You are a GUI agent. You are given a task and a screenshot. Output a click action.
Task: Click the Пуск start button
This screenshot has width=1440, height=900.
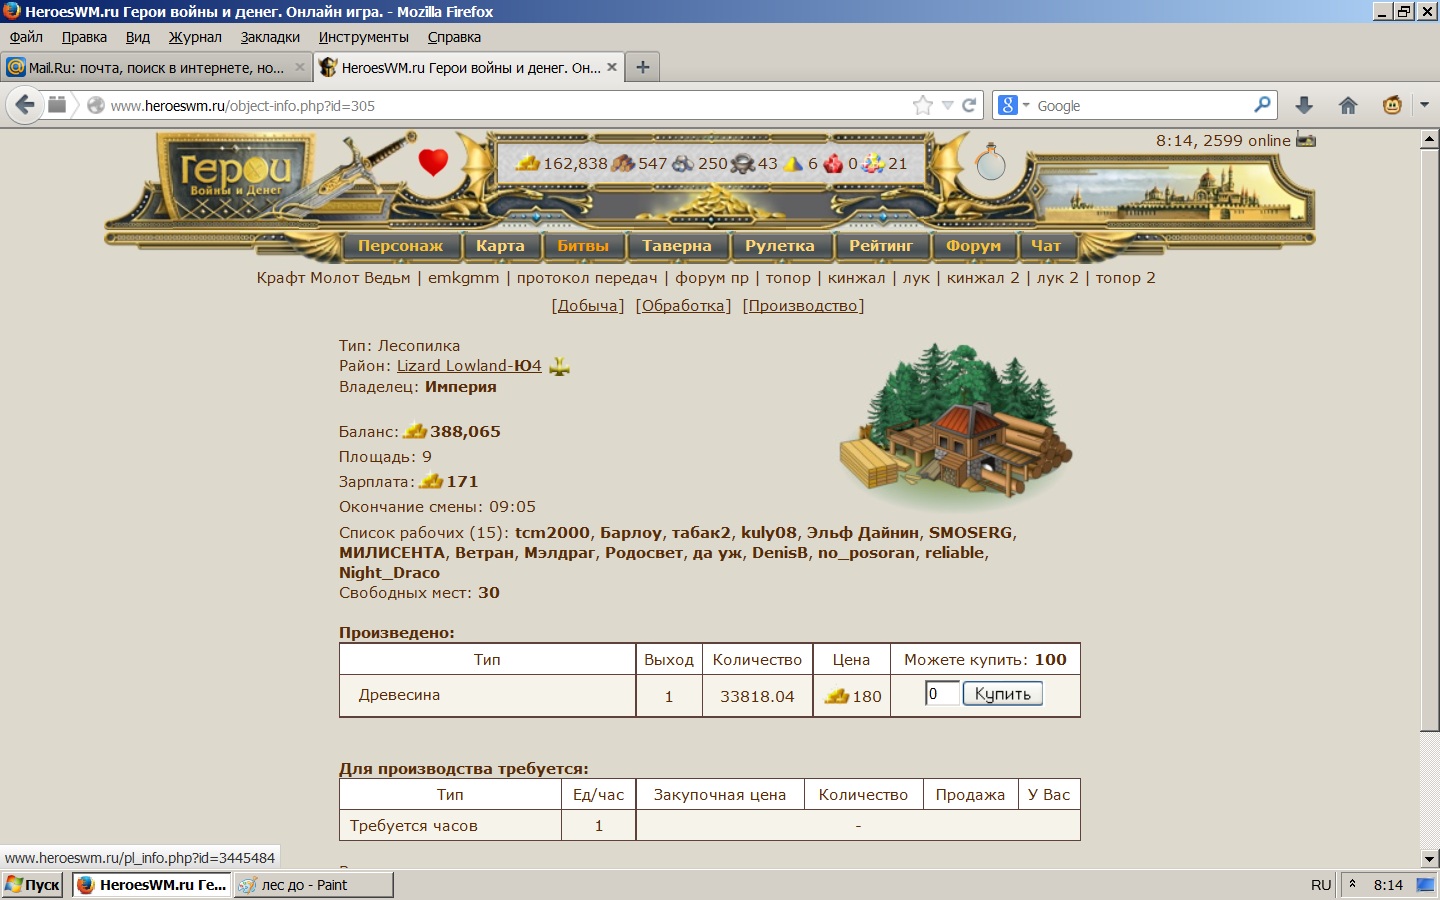click(34, 885)
